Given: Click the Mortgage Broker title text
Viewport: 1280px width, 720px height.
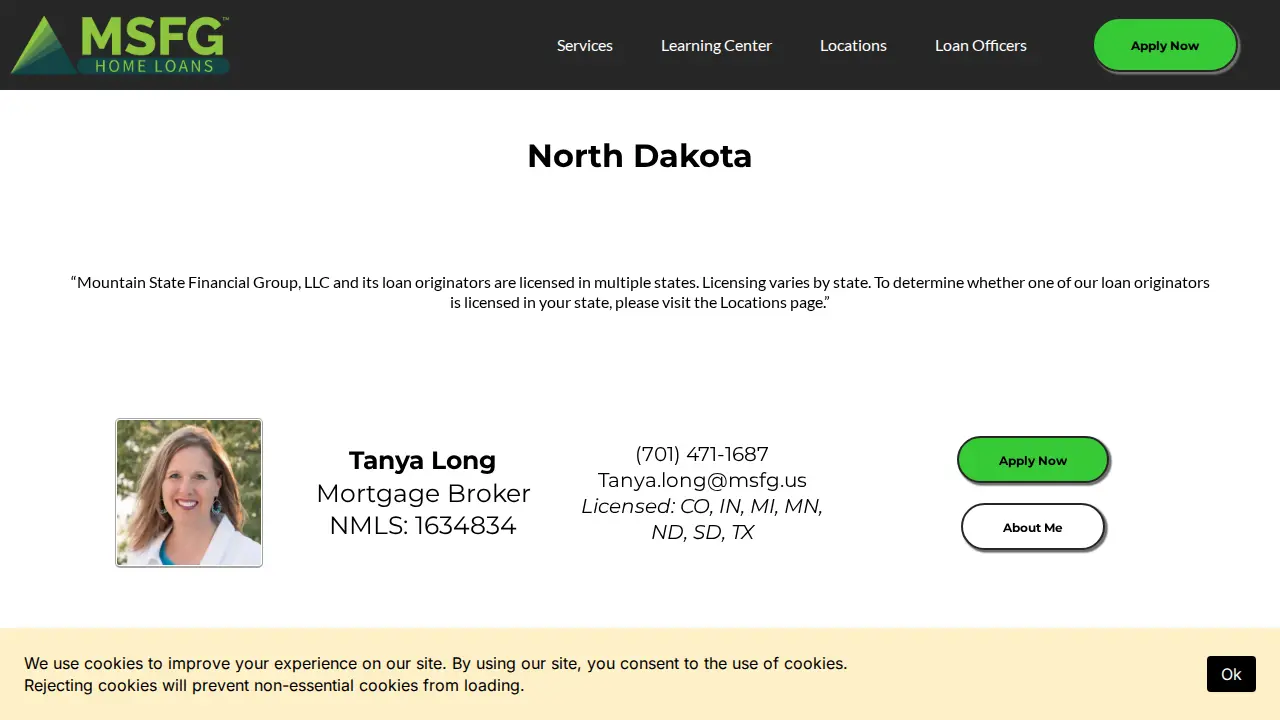Looking at the screenshot, I should [423, 493].
